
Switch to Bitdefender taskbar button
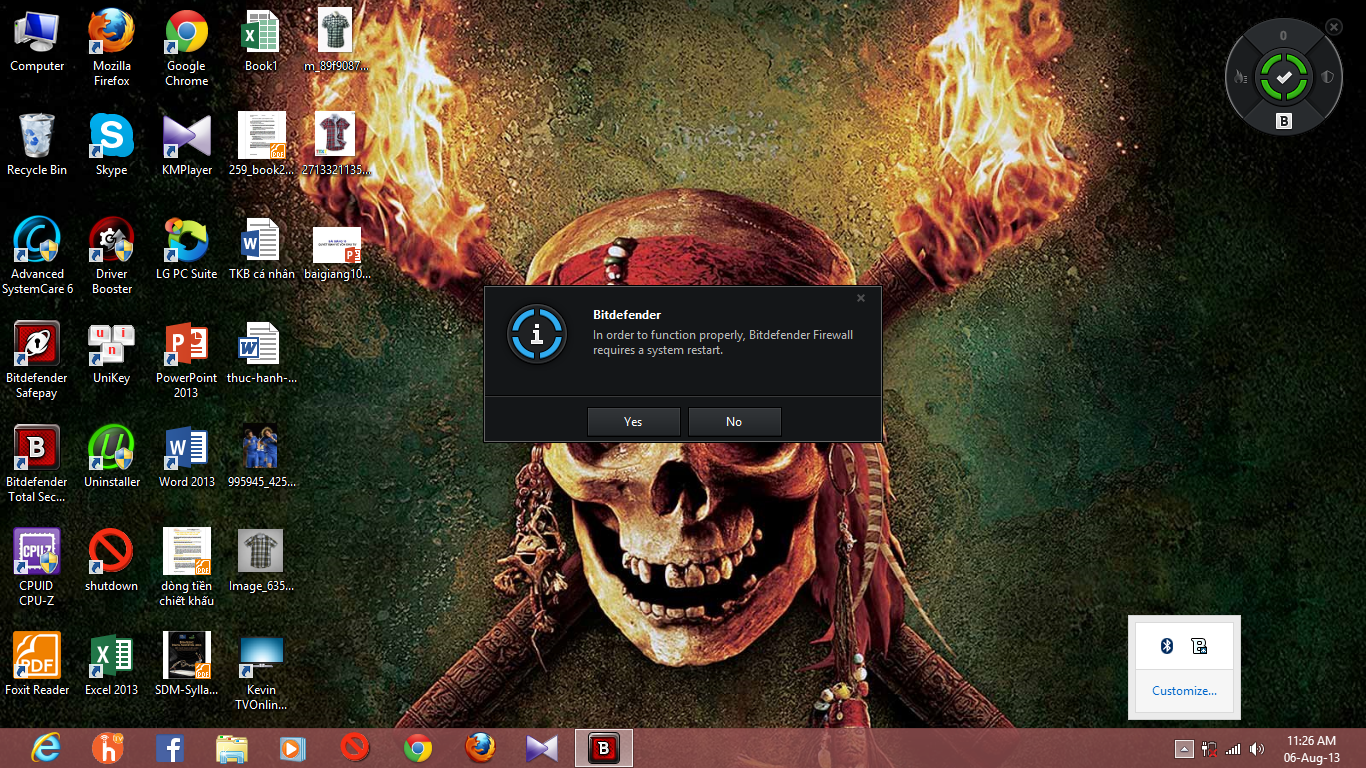point(604,748)
